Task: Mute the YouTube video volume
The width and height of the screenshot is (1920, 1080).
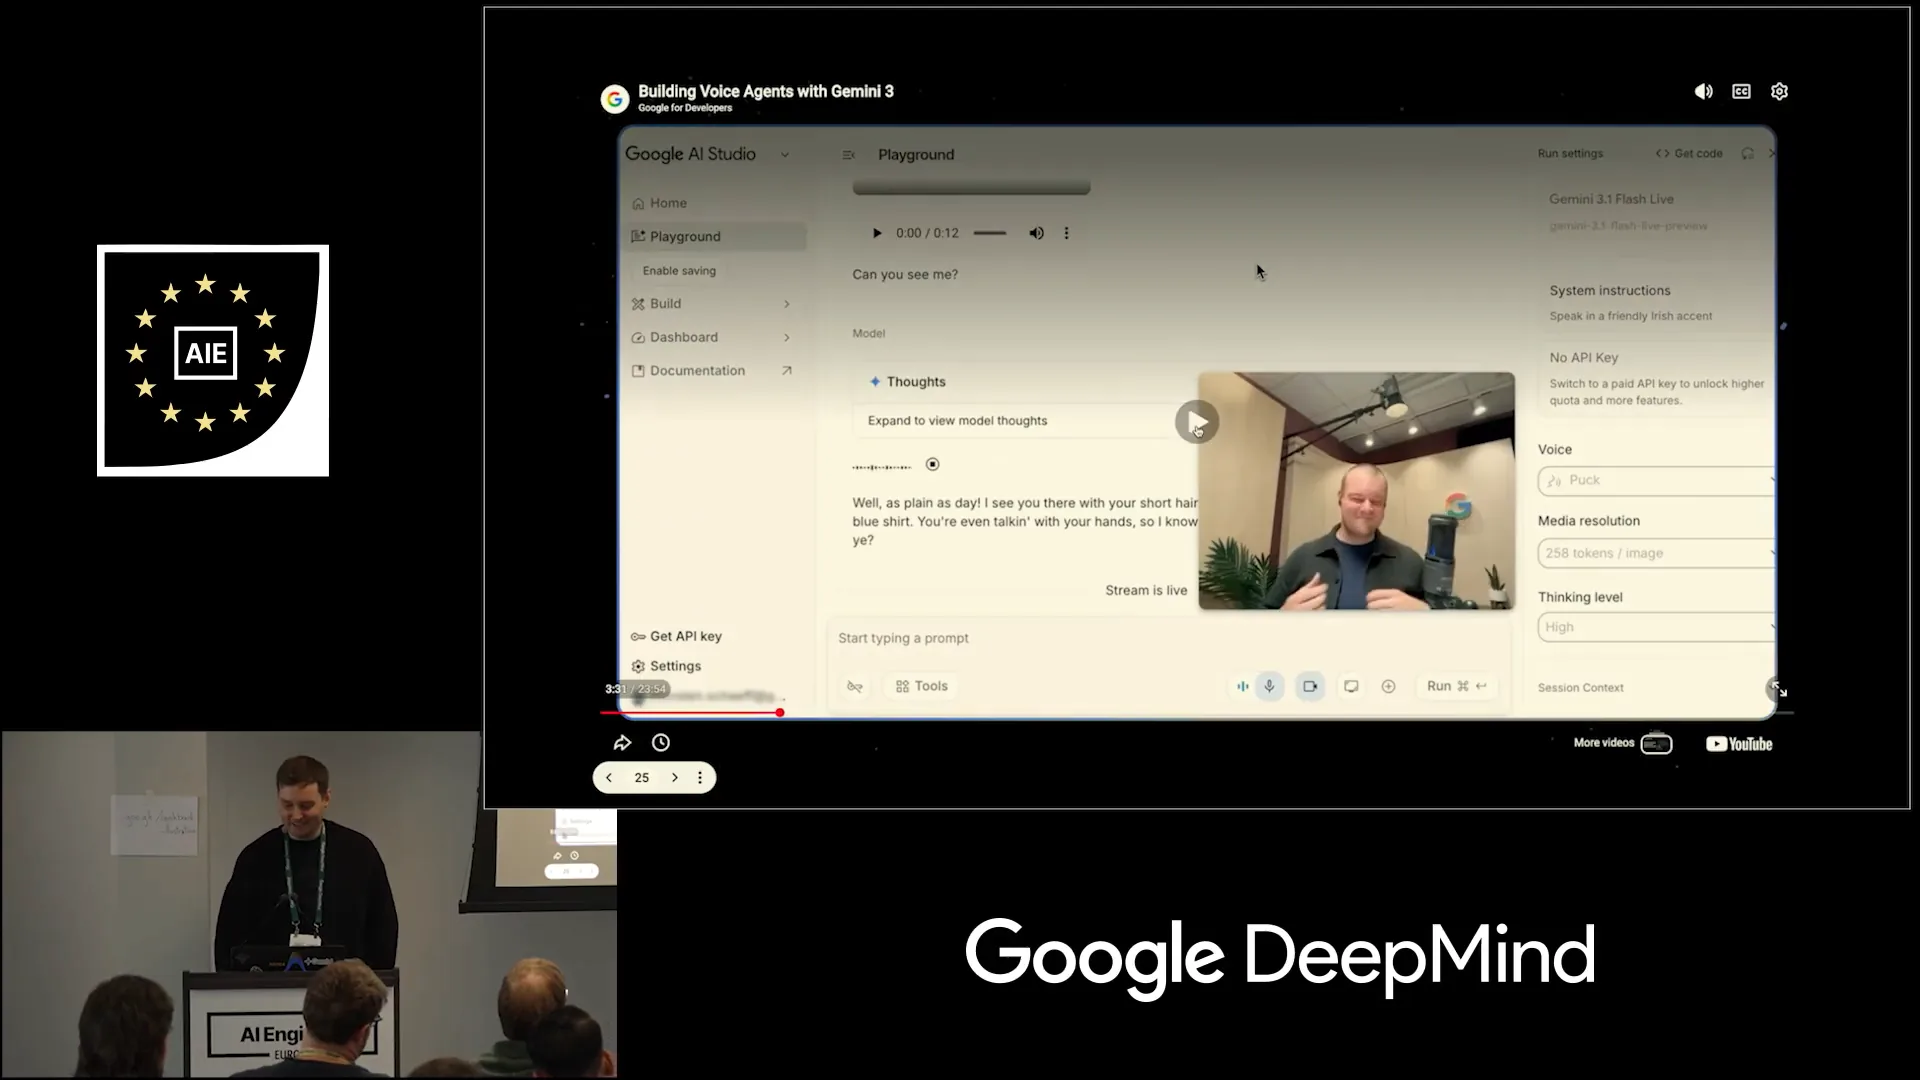Action: pos(1703,91)
